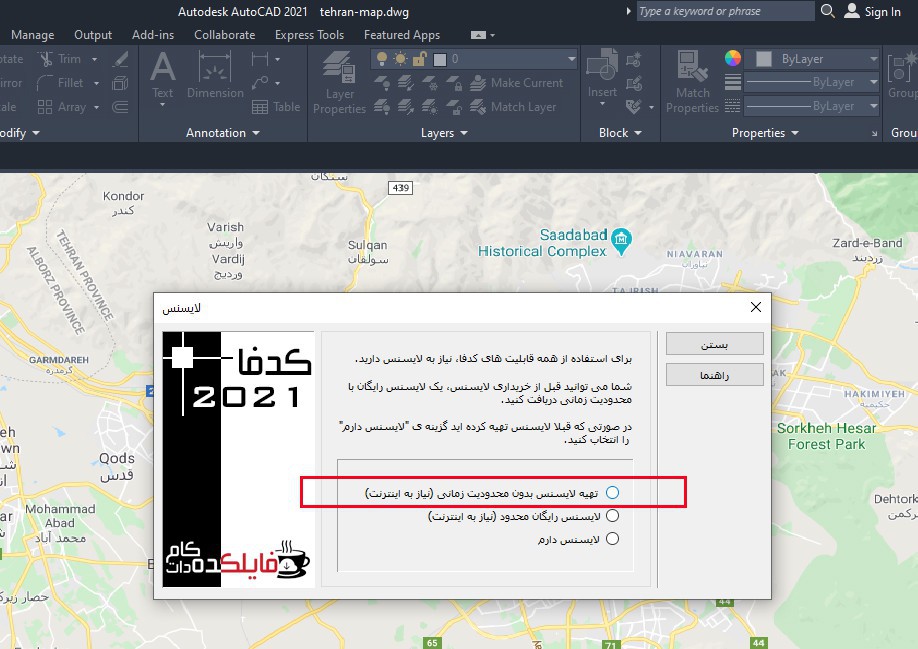This screenshot has height=649, width=918.
Task: Expand the Layers panel
Action: [x=444, y=133]
